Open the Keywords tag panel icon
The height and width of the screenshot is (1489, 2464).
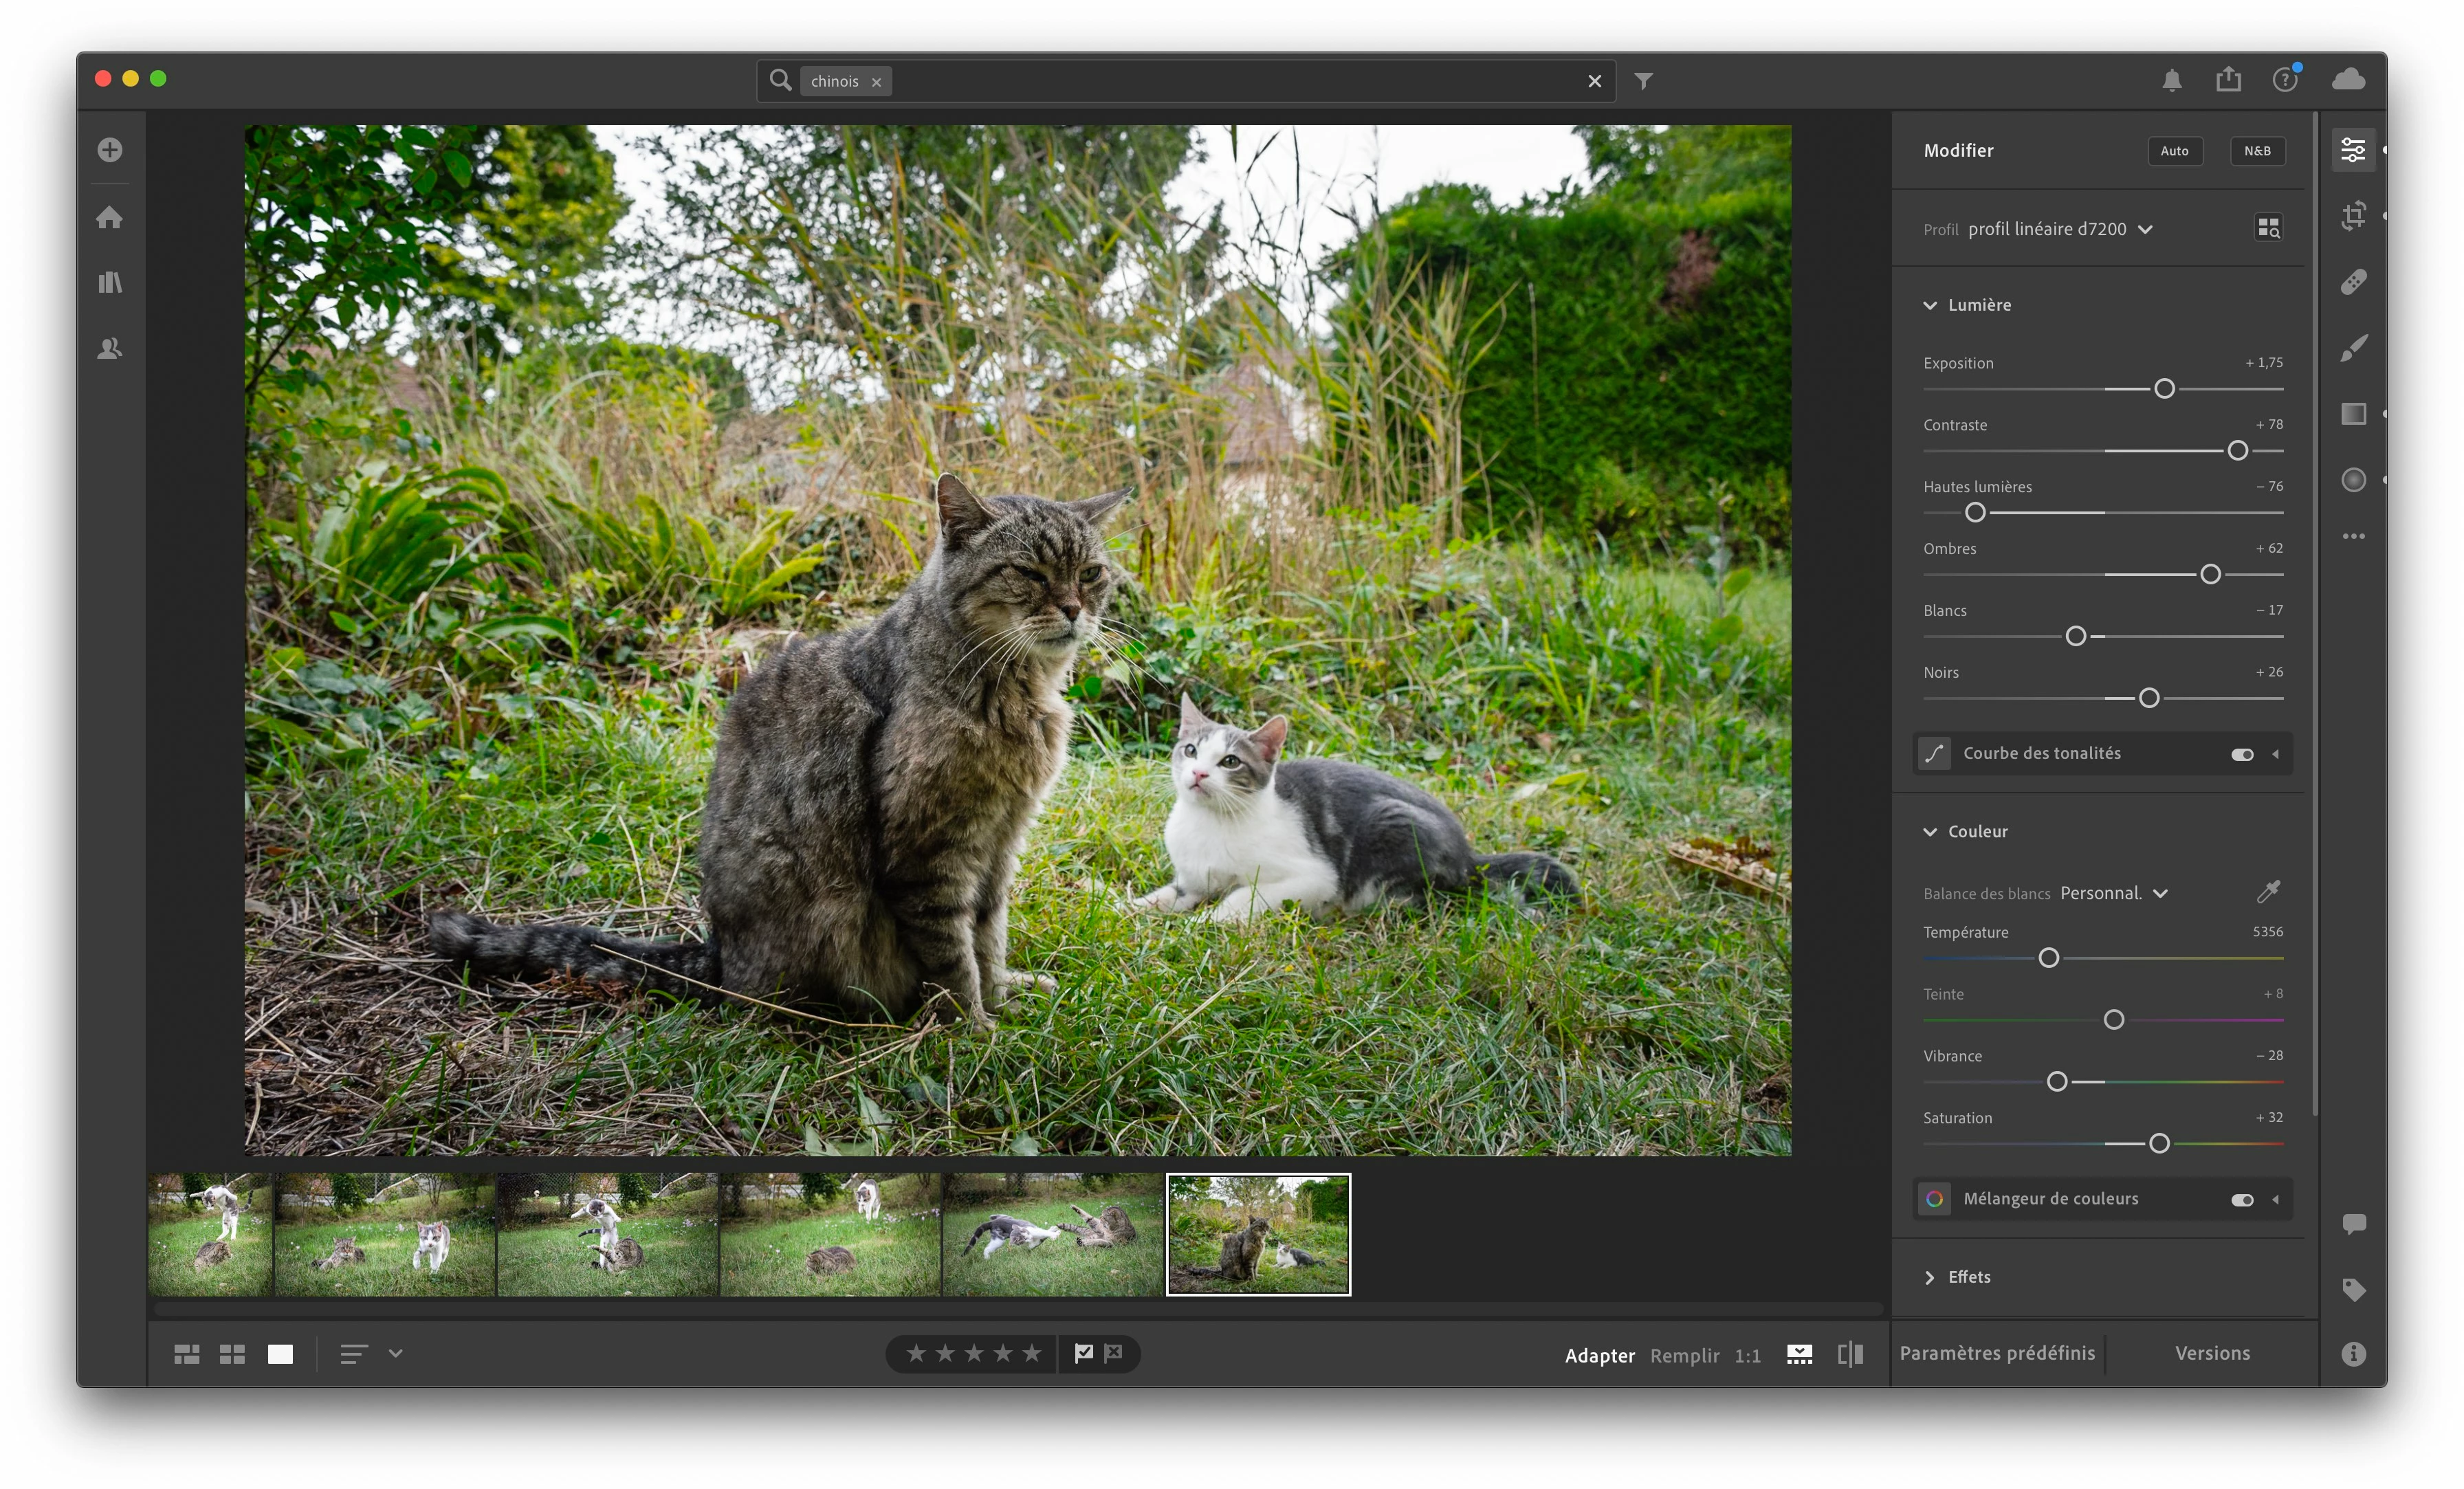coord(2353,1290)
